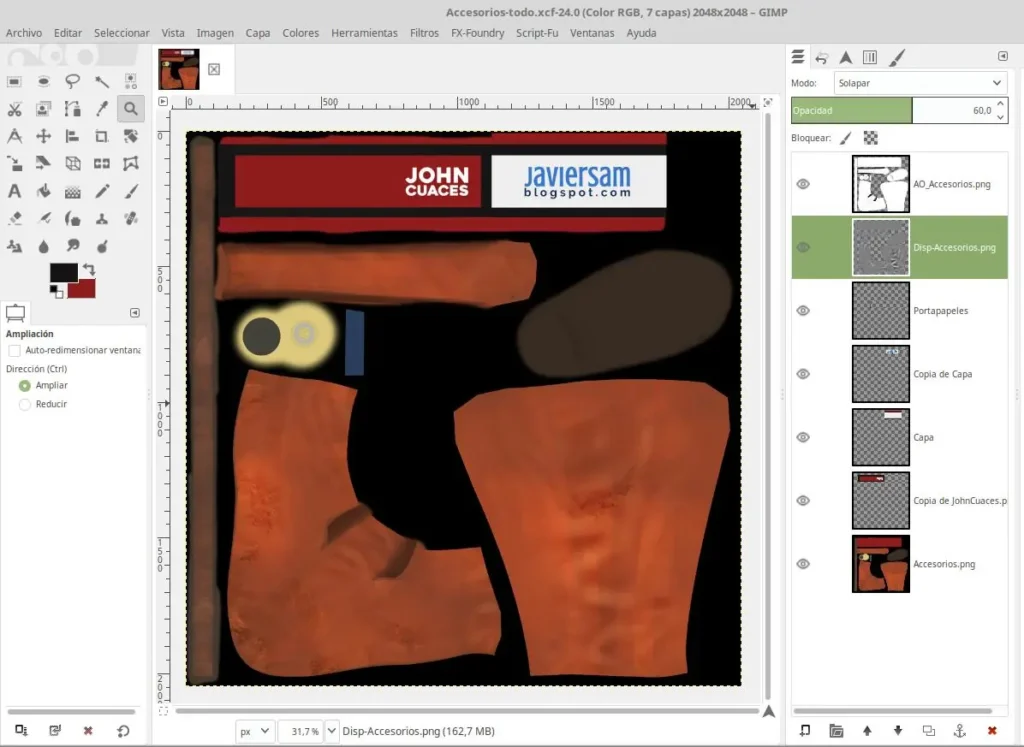Hide the Copia de Capa layer
This screenshot has height=747, width=1024.
[803, 374]
